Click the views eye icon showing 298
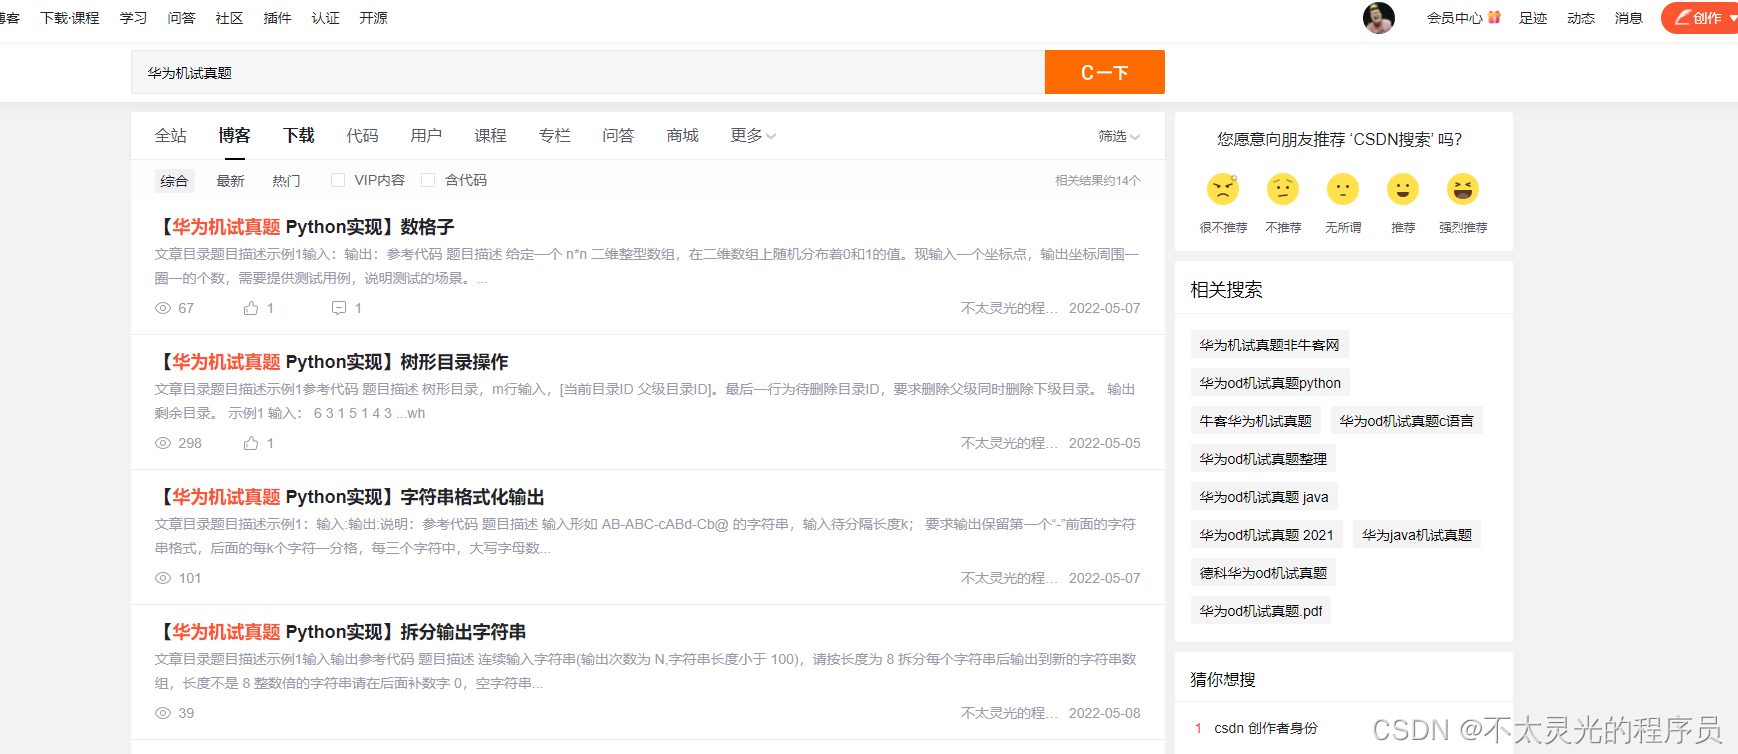The image size is (1738, 754). [x=163, y=443]
